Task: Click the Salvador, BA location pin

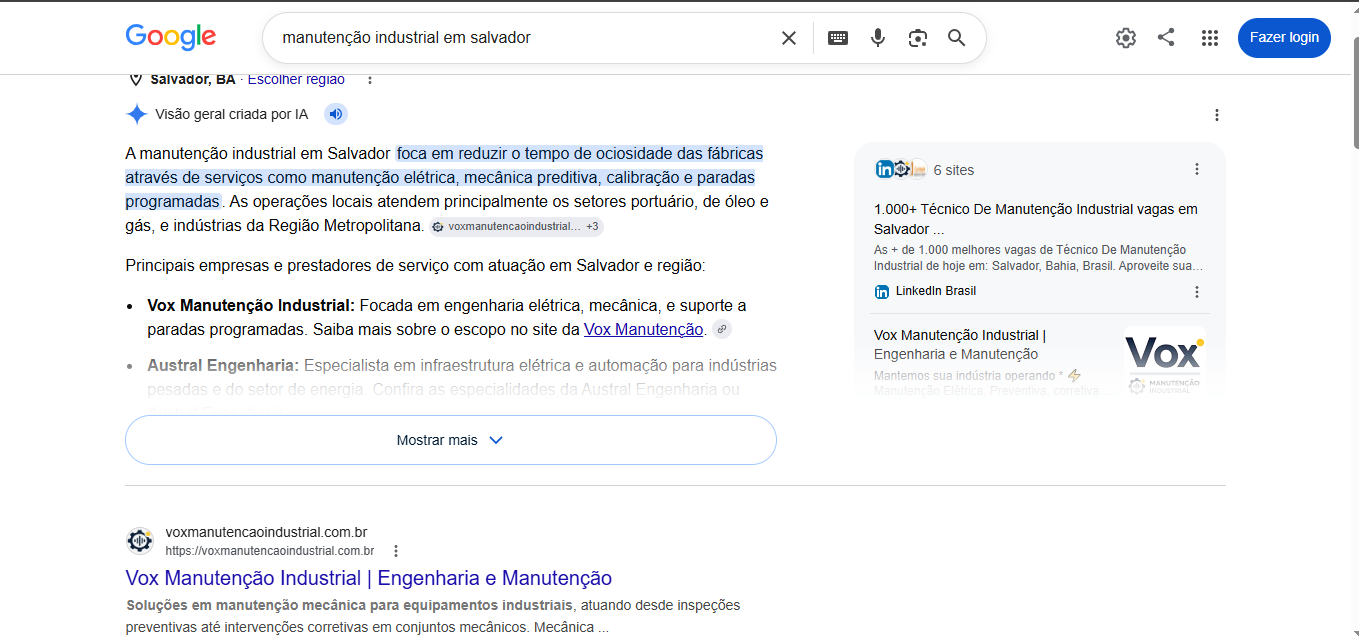Action: coord(136,80)
